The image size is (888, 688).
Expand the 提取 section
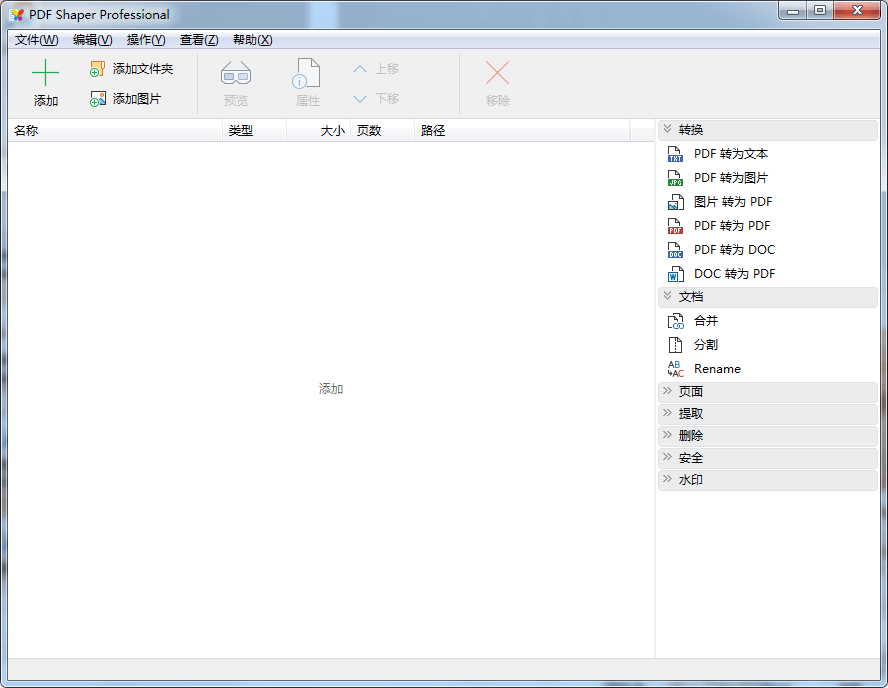768,414
